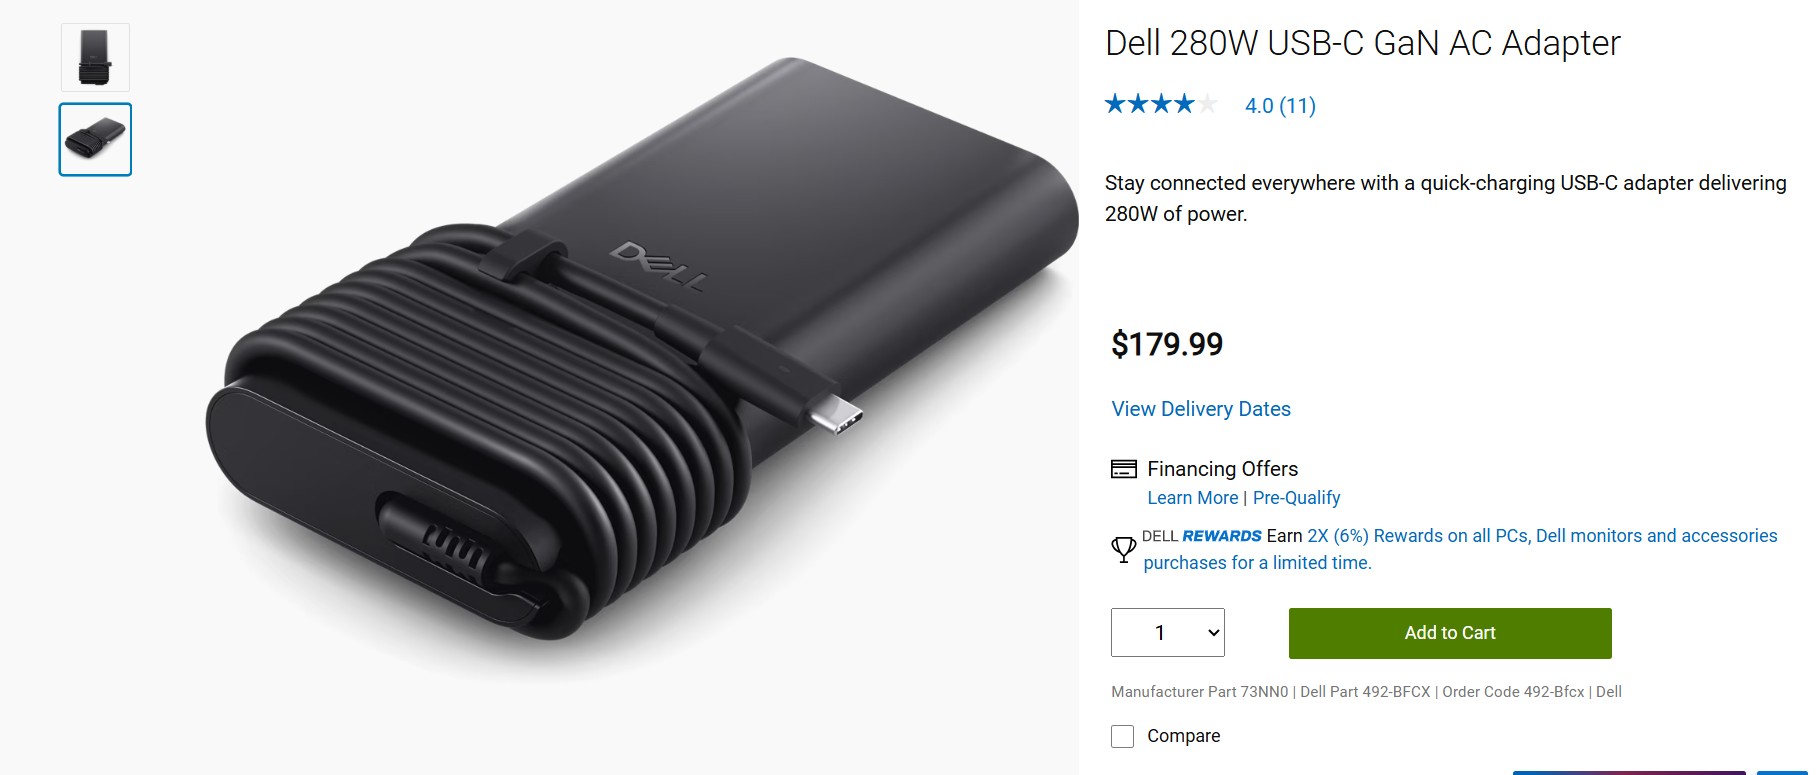The image size is (1820, 775).
Task: Click the Learn More financing link
Action: pos(1192,497)
